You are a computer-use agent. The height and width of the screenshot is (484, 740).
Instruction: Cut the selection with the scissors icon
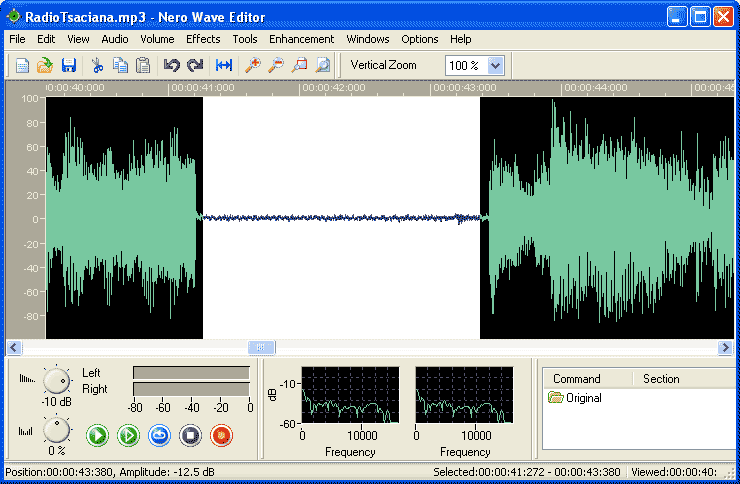pyautogui.click(x=97, y=65)
